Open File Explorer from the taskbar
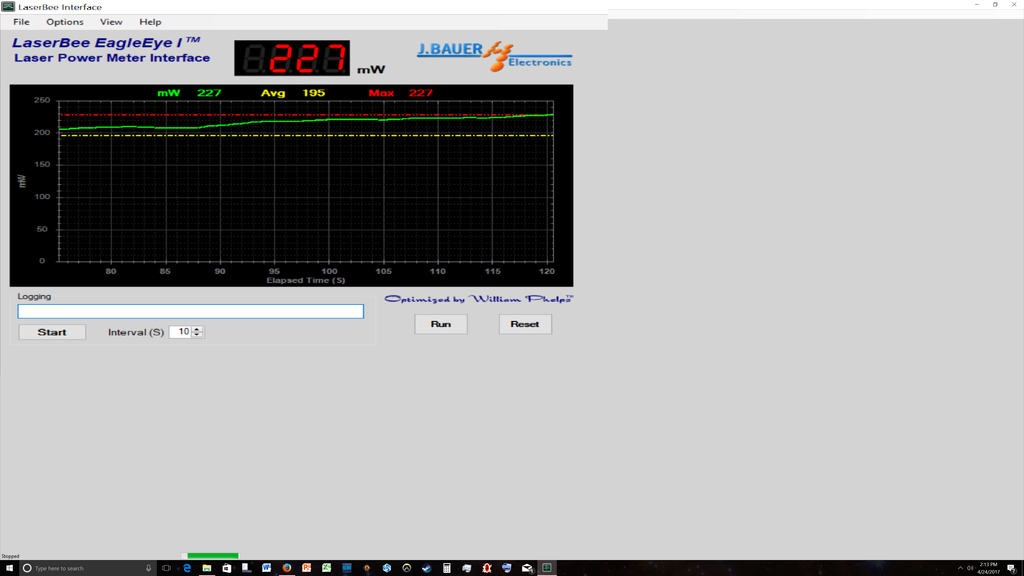The height and width of the screenshot is (576, 1024). pyautogui.click(x=207, y=568)
